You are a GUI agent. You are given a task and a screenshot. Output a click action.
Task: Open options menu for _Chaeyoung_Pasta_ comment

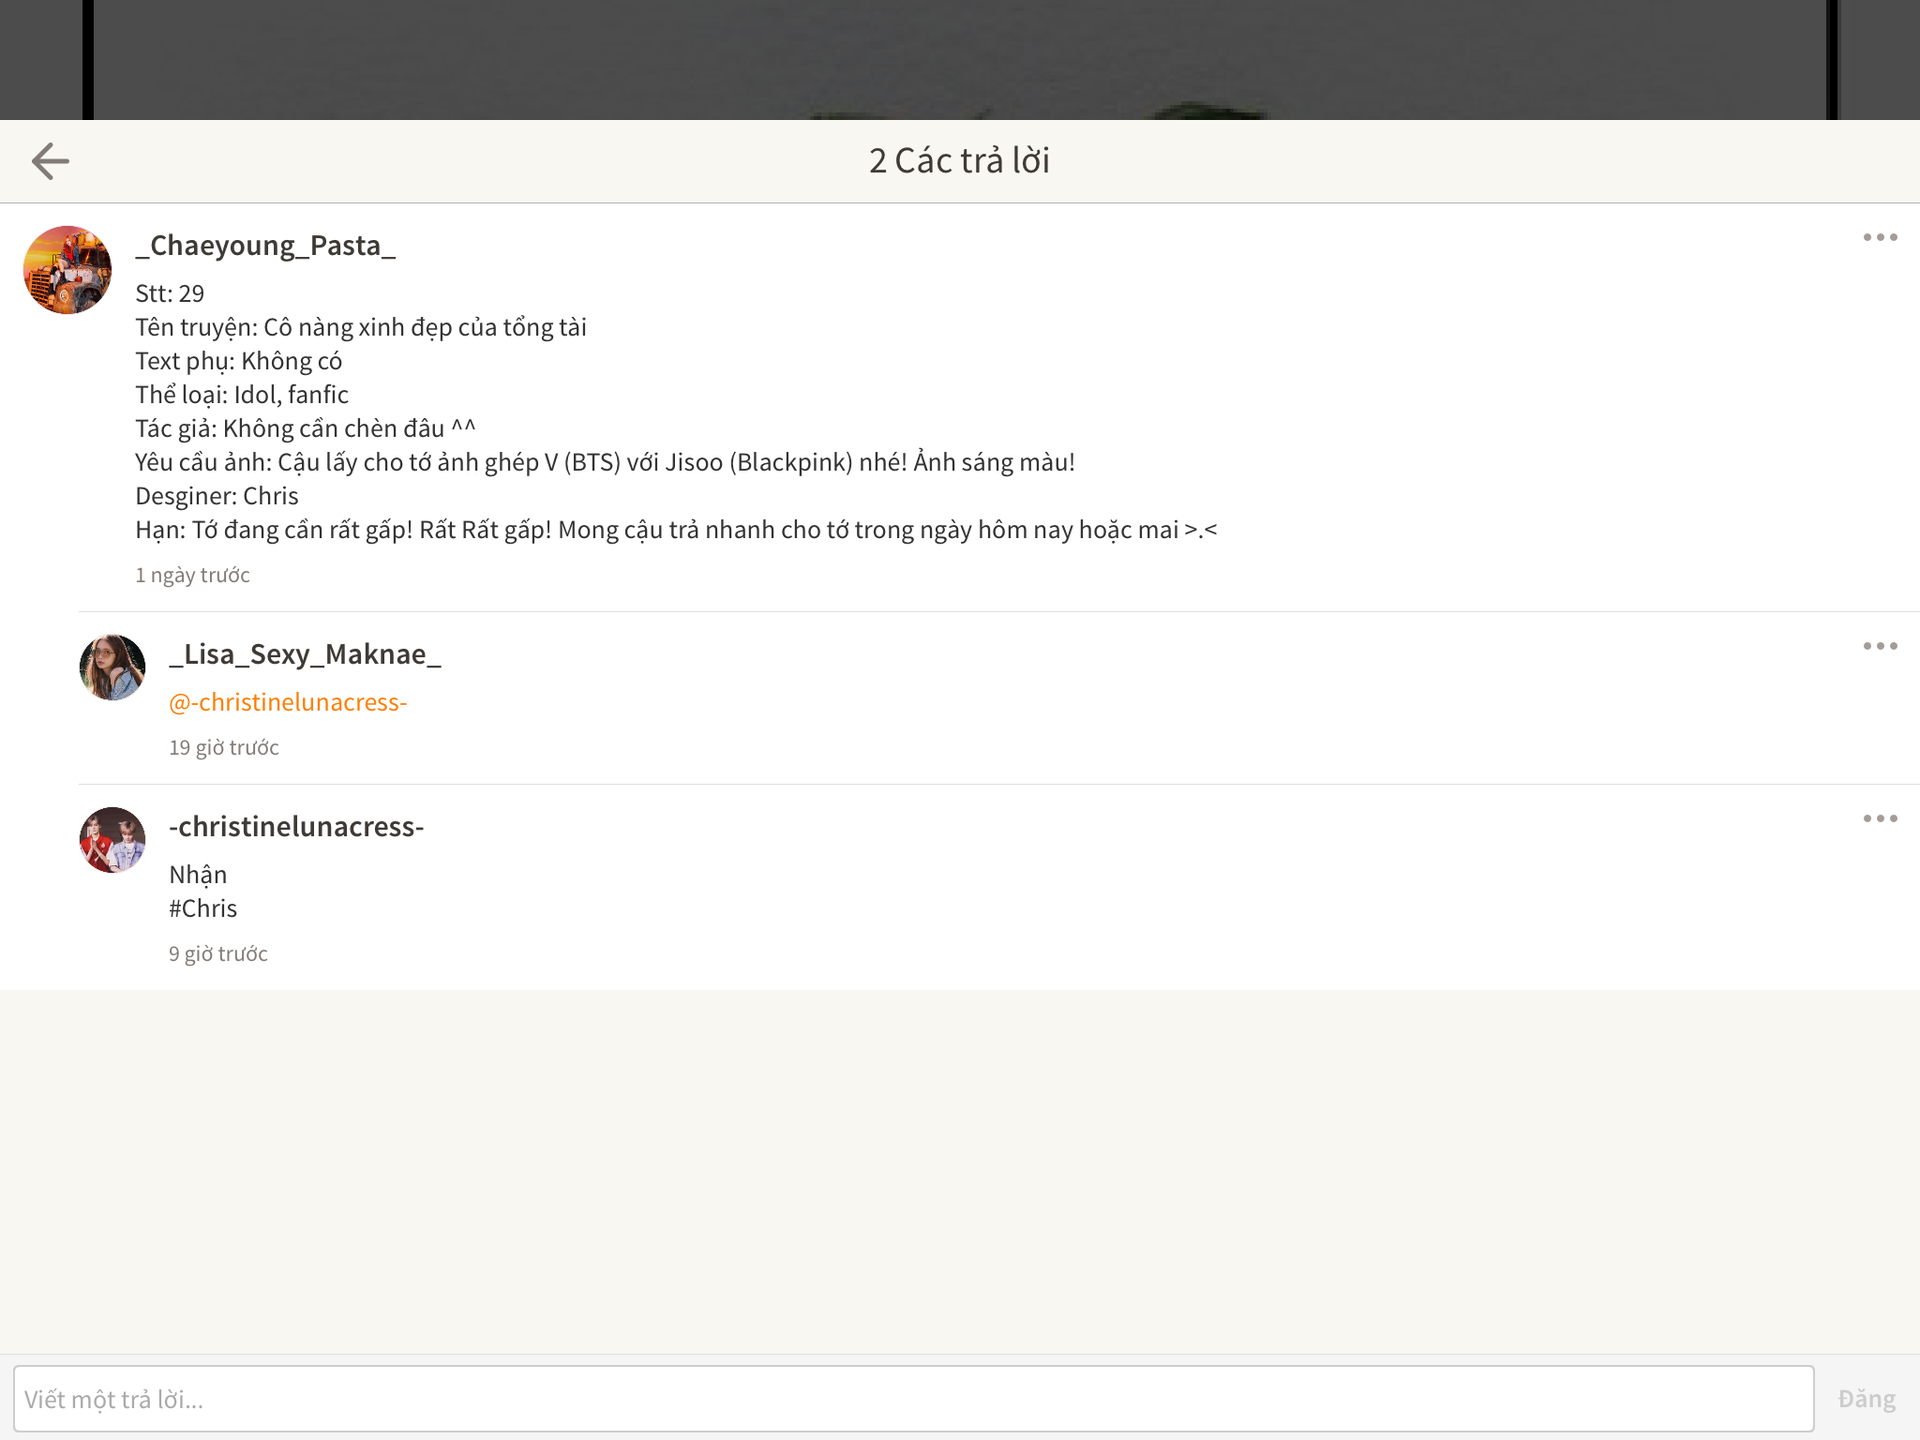click(1879, 238)
